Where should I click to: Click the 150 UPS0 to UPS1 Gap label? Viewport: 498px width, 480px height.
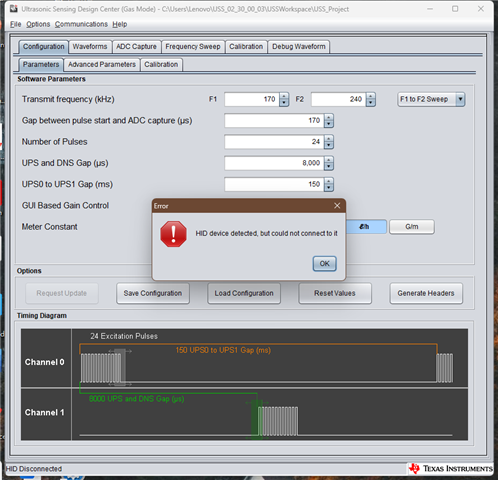coord(223,350)
